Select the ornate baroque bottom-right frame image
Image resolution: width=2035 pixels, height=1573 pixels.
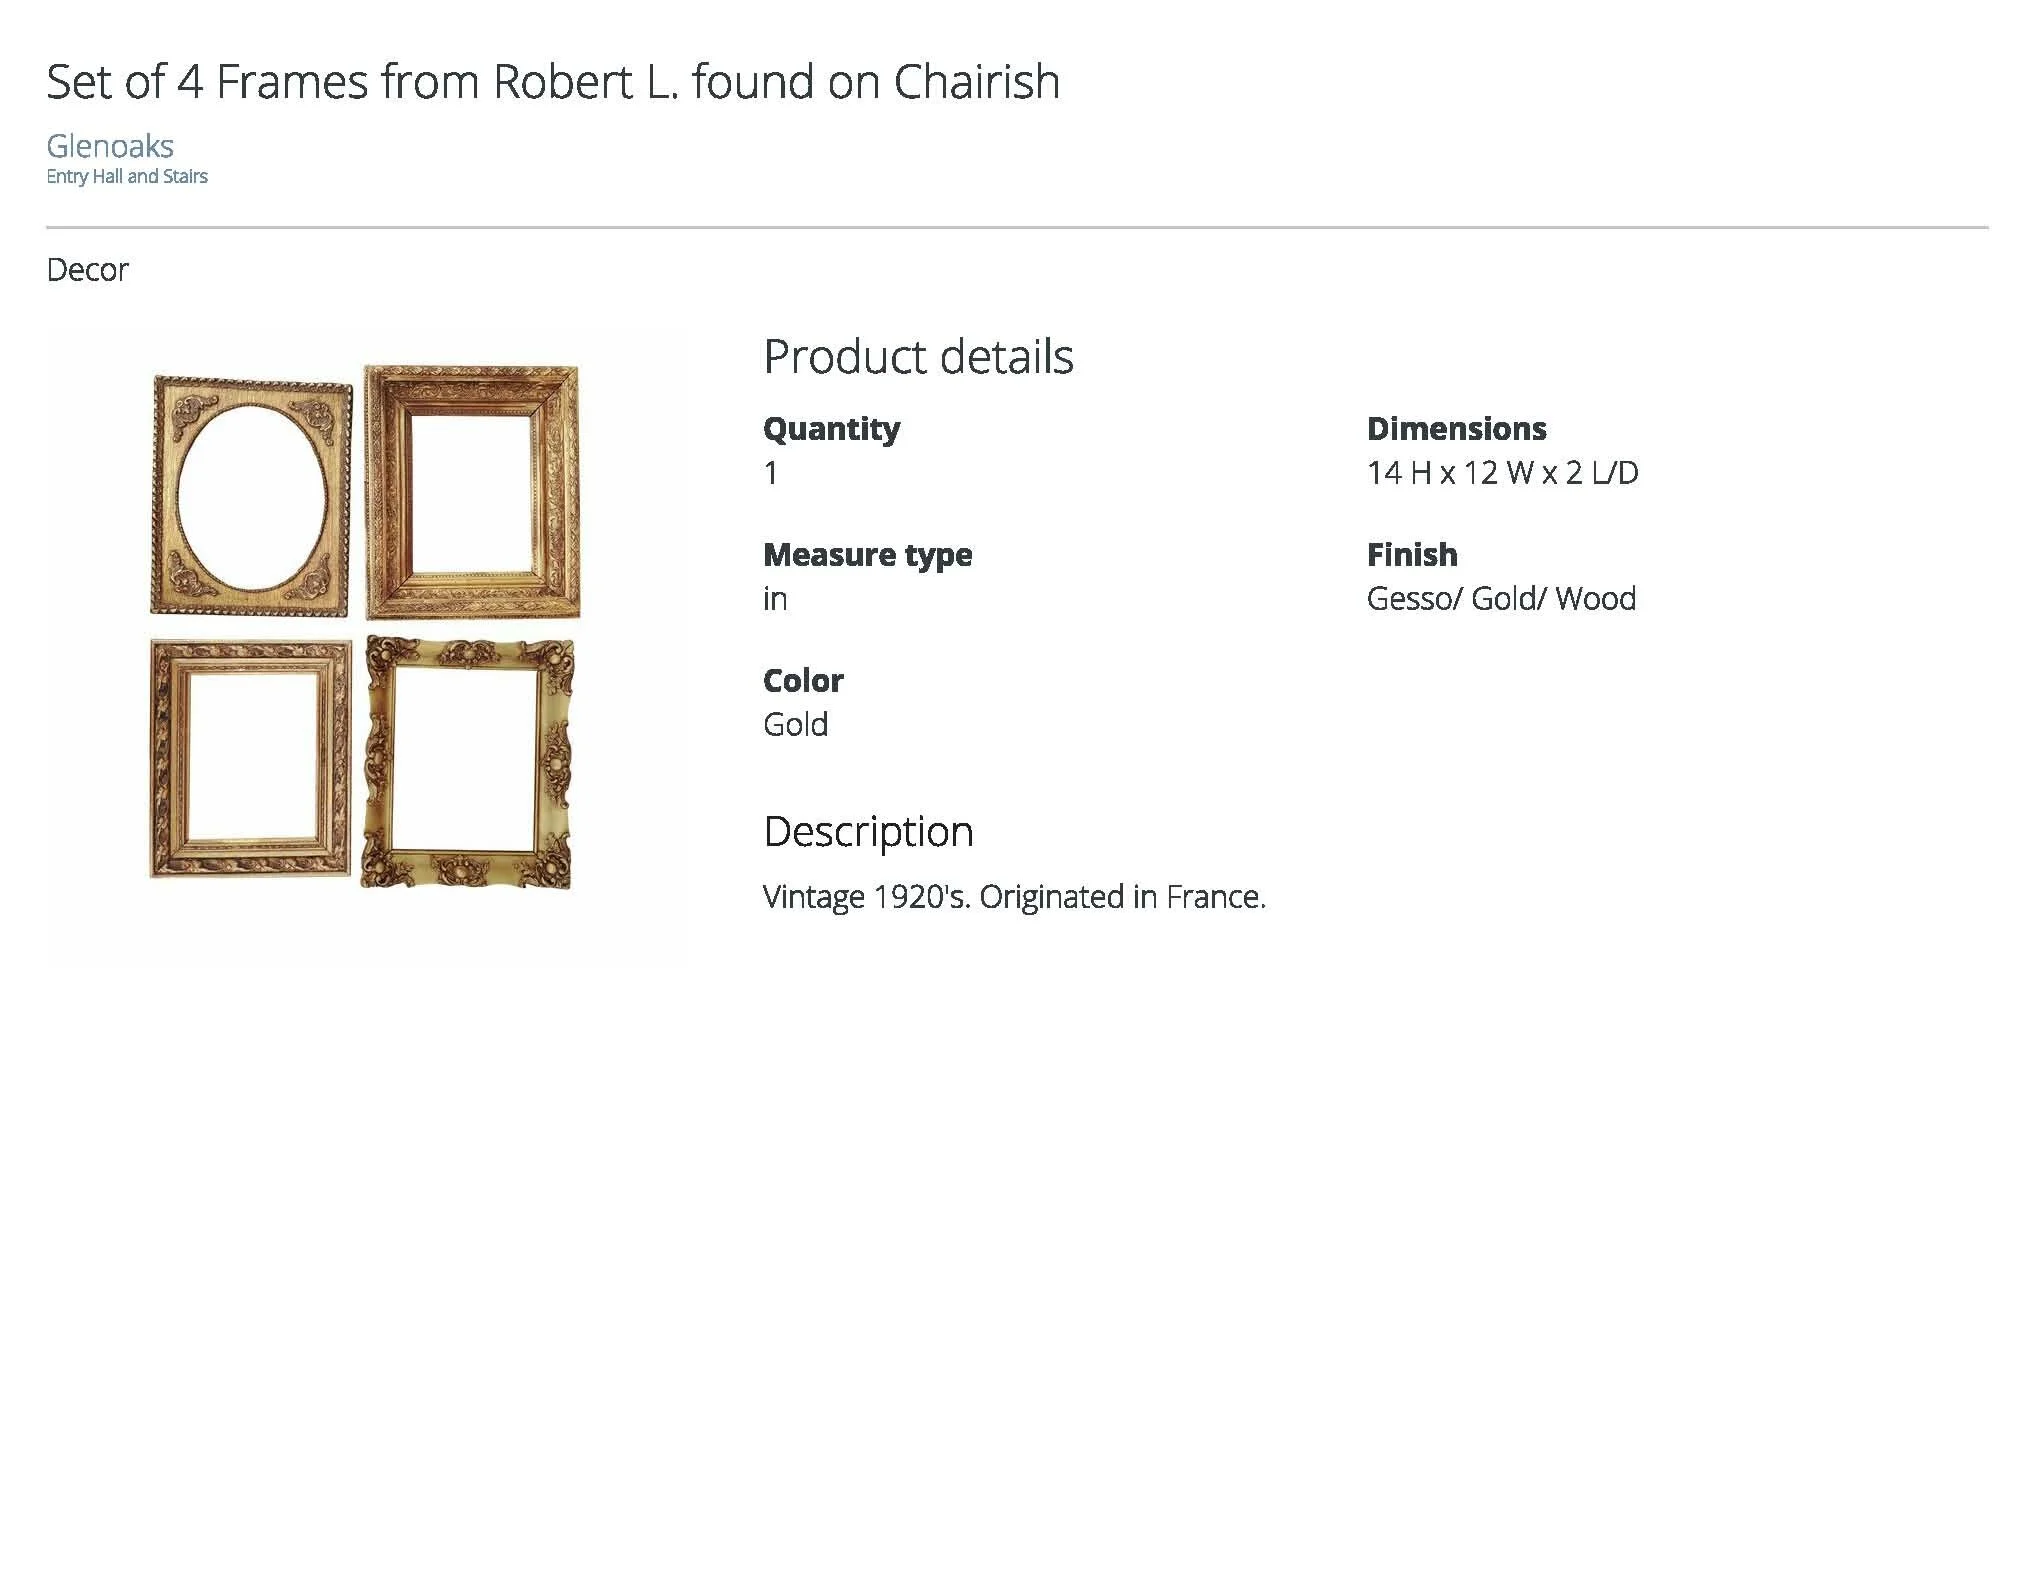point(468,762)
